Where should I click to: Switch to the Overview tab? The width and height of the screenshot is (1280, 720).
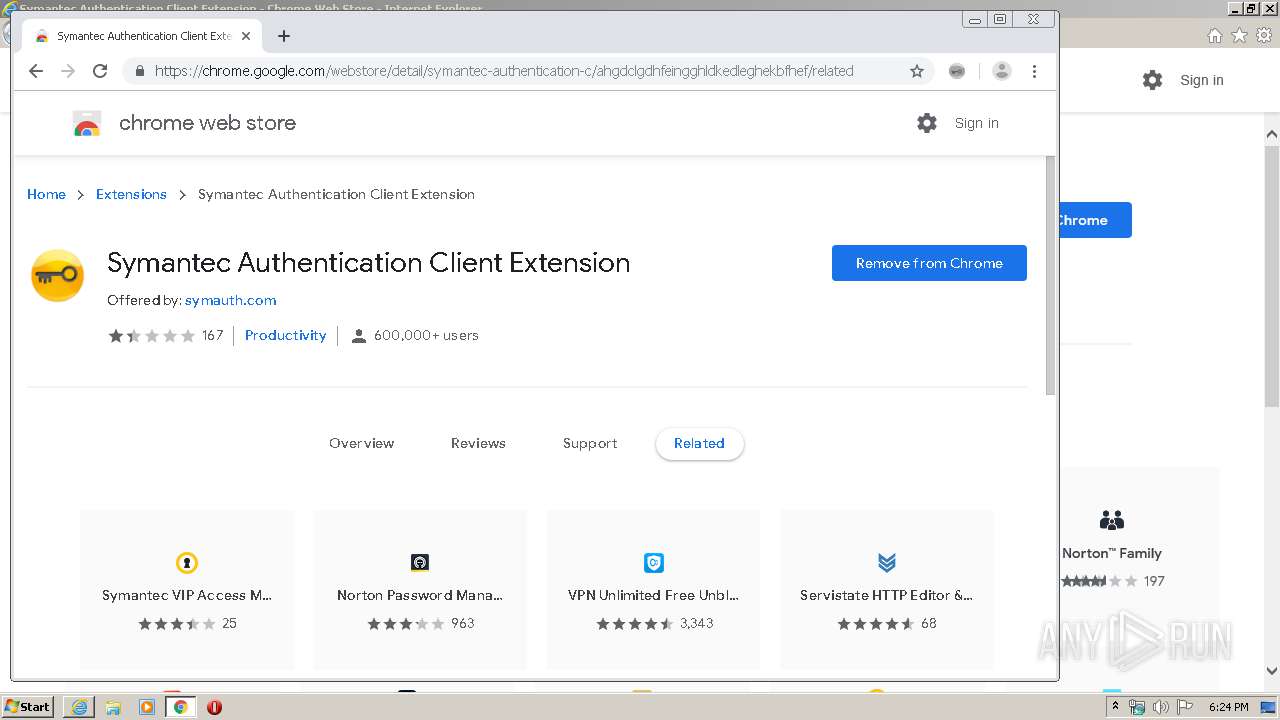(x=362, y=443)
